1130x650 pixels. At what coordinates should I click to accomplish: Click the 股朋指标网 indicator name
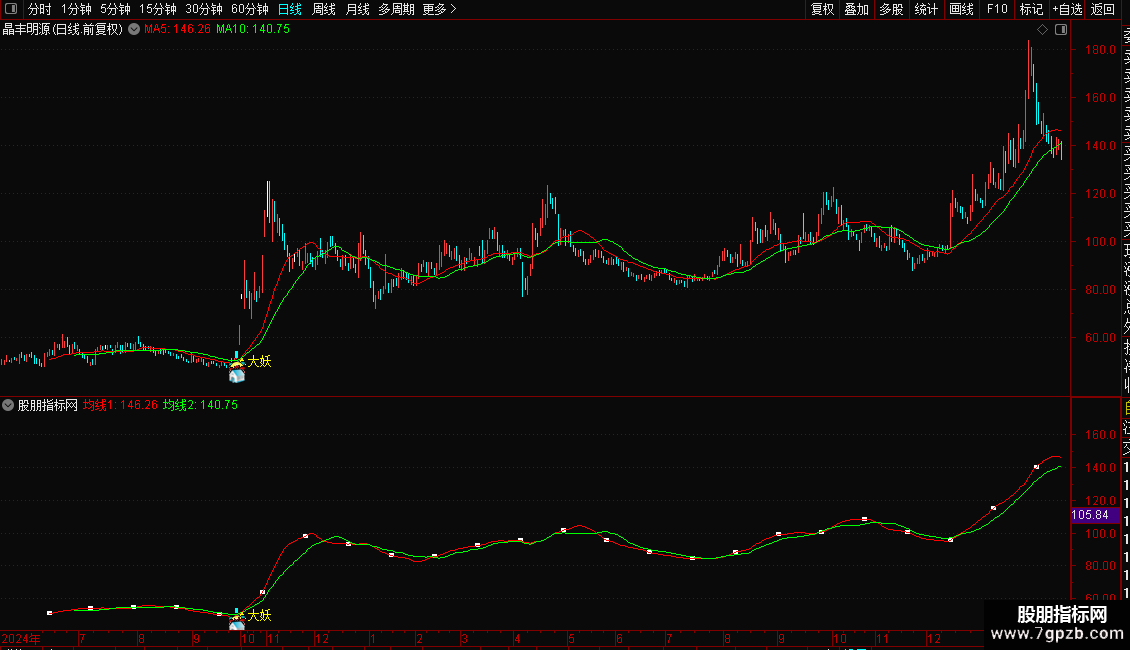coord(48,405)
